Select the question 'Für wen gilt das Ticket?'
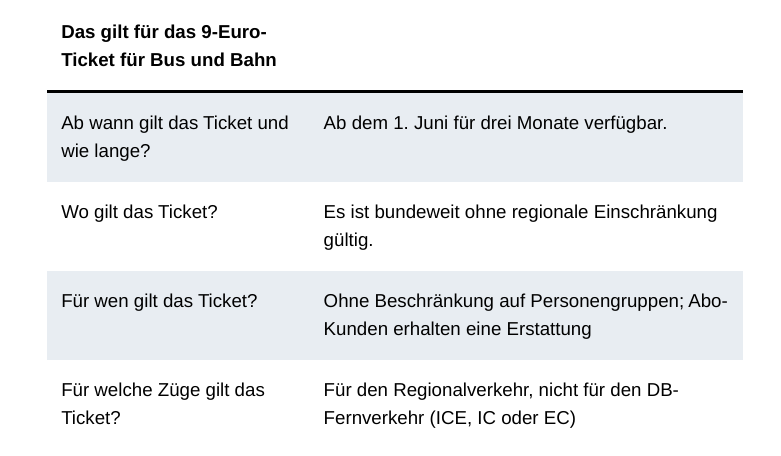781x456 pixels. pos(159,301)
